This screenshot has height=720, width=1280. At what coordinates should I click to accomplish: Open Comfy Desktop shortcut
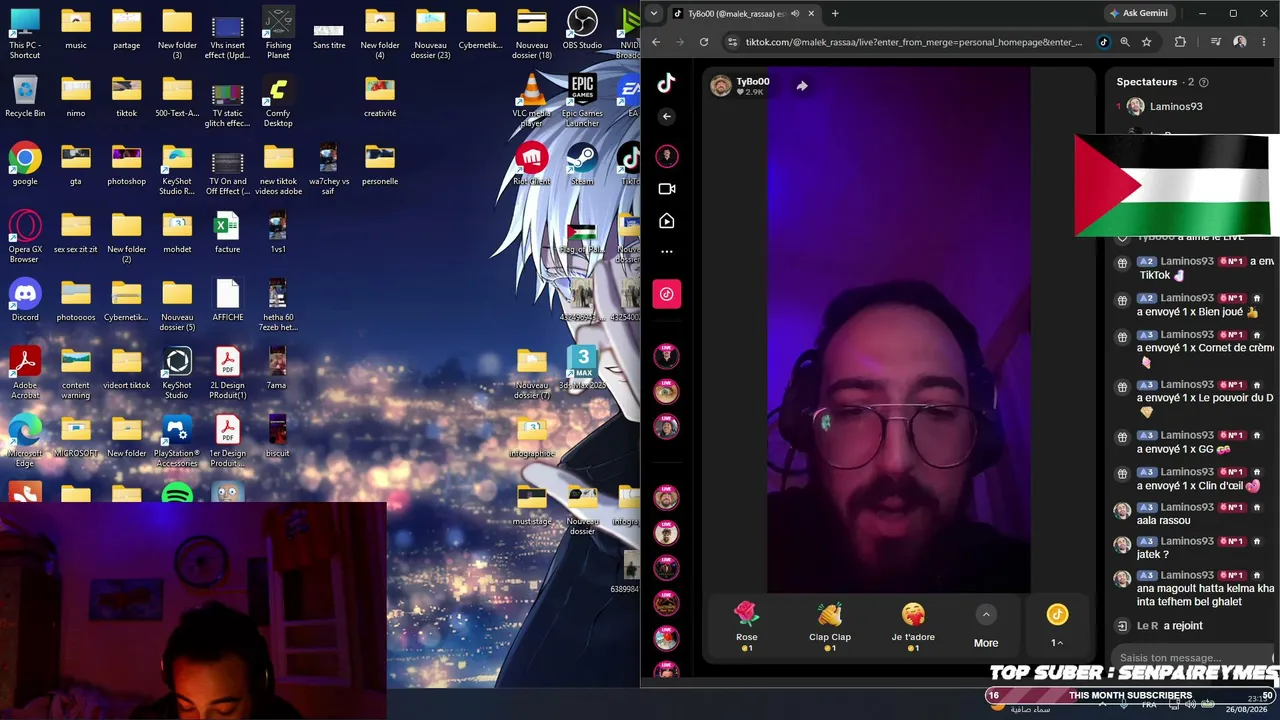(278, 101)
